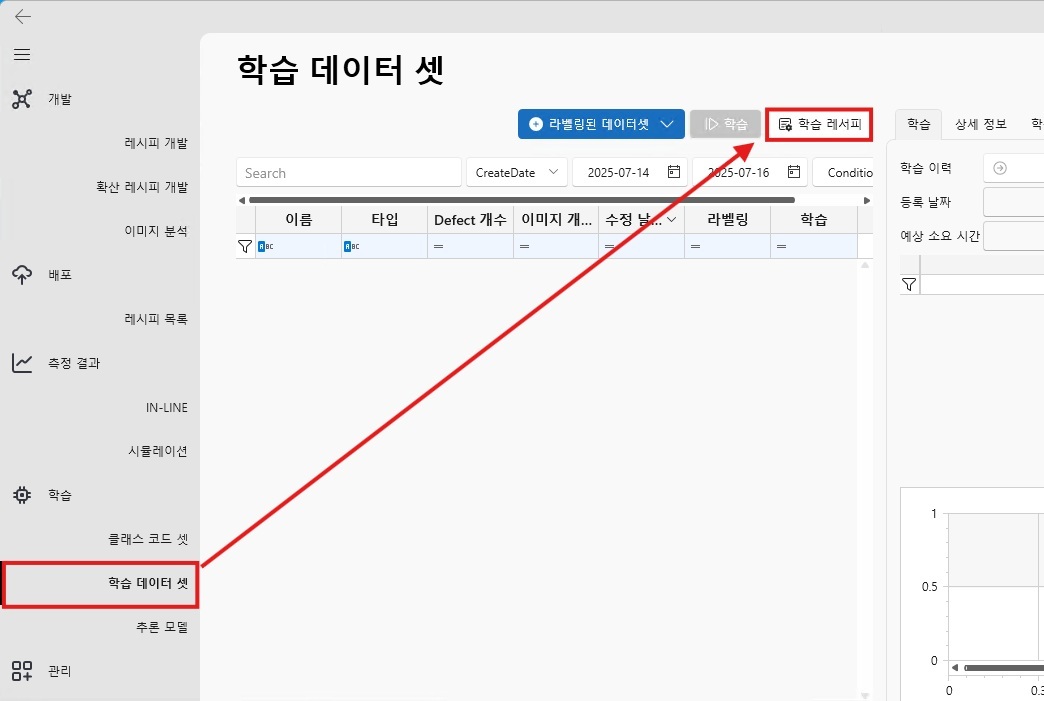Click the 개발 network node icon
Screen dimensions: 1044x701
(x=22, y=99)
